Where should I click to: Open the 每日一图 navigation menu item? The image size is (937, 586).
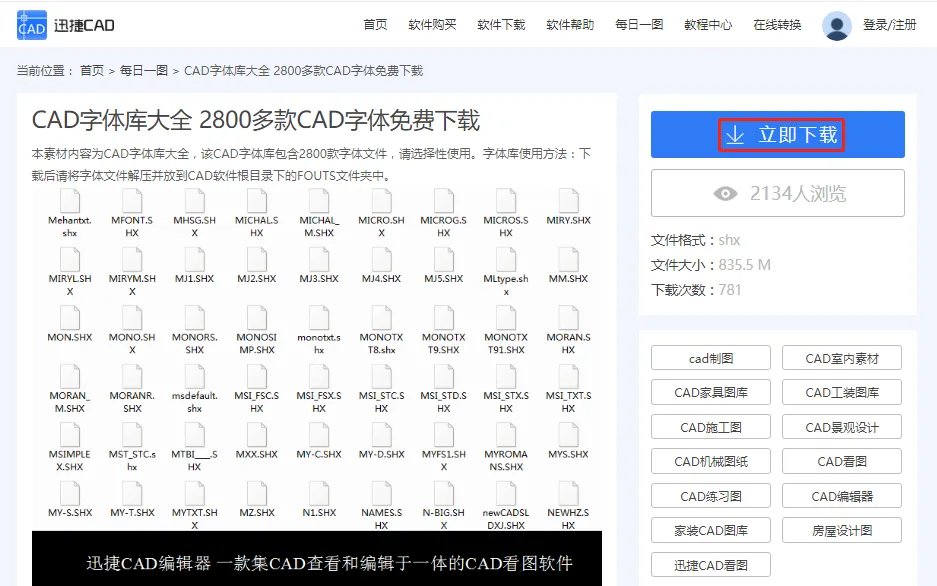point(638,25)
